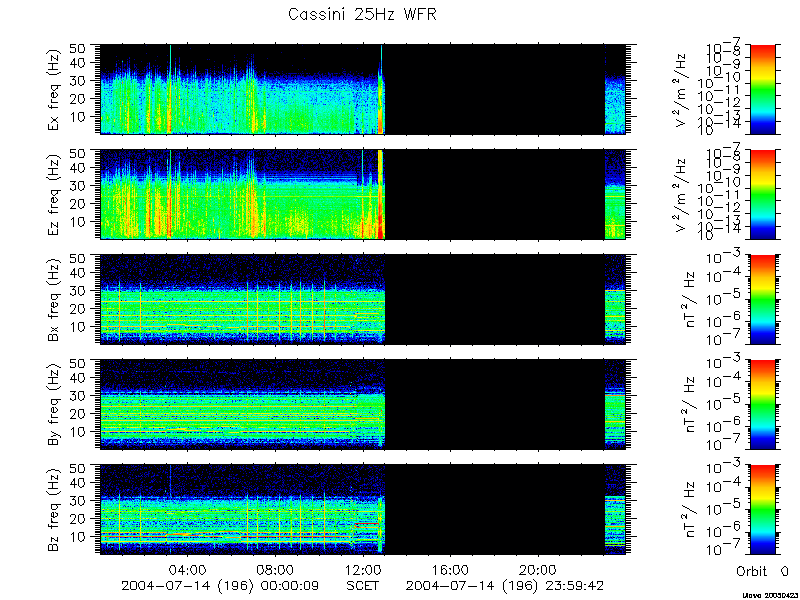Click the Bz spectrogram panel

click(x=363, y=509)
